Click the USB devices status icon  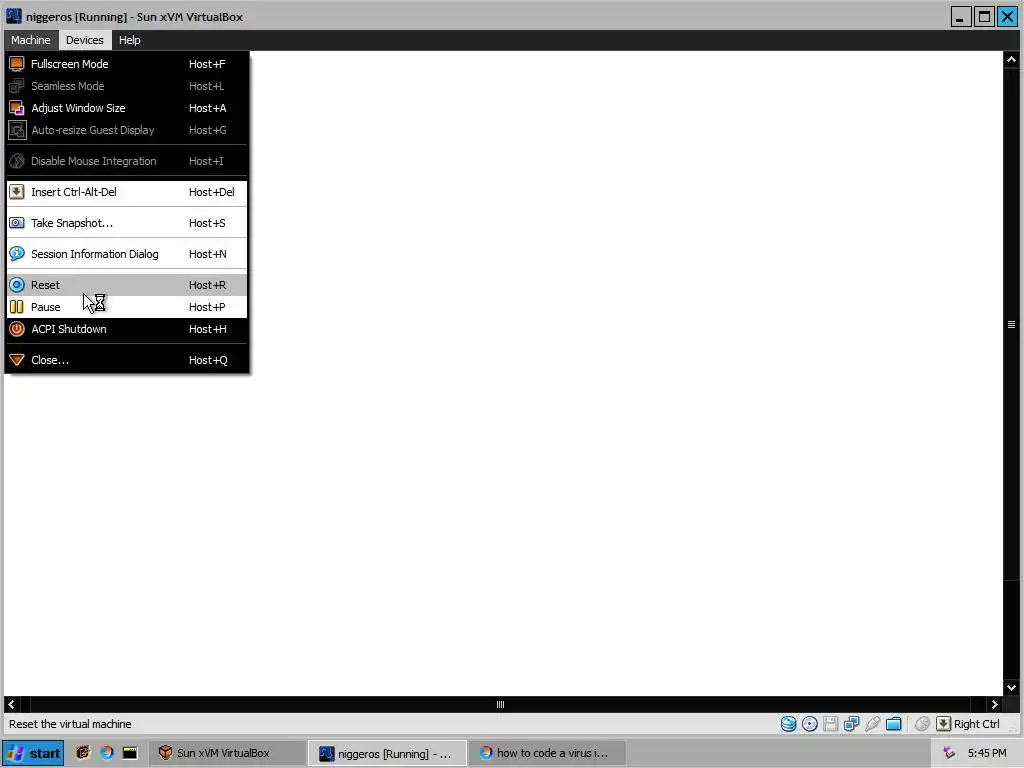[872, 724]
